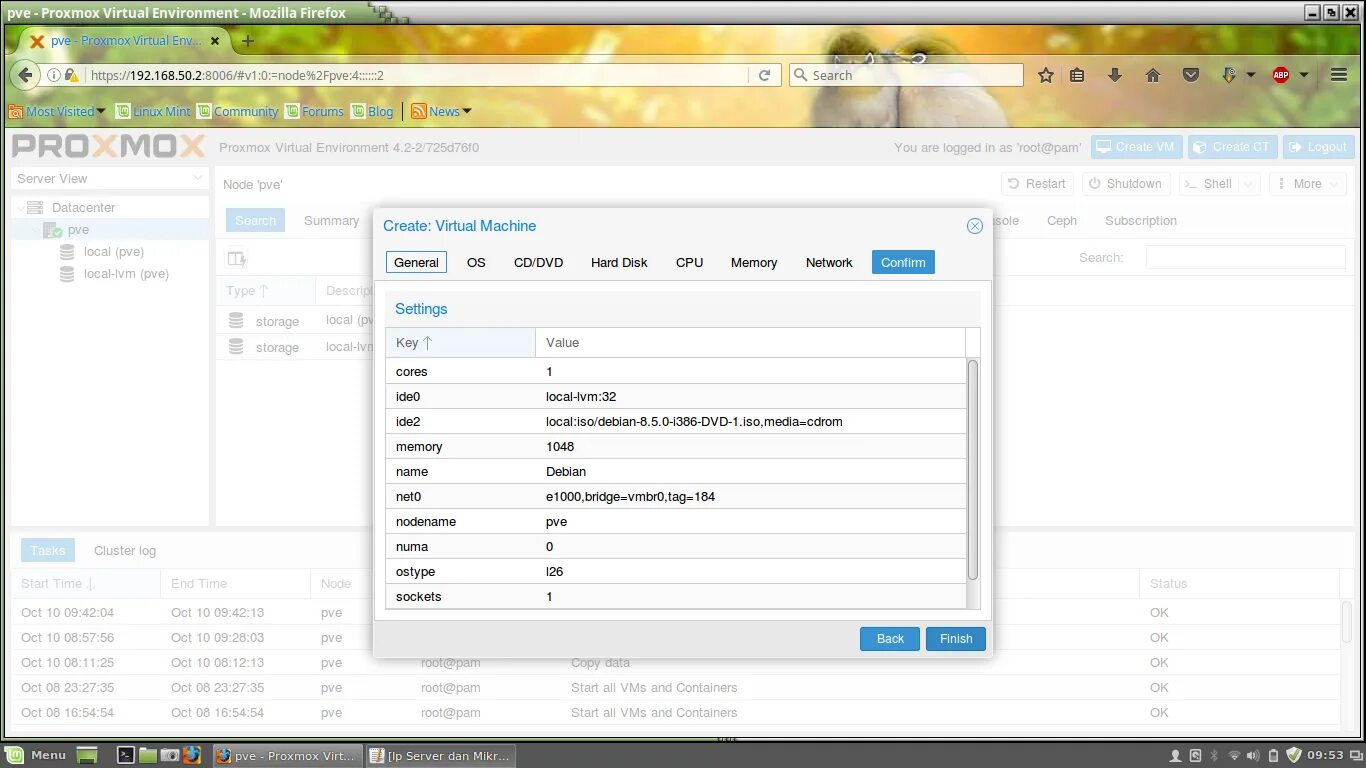This screenshot has width=1366, height=768.
Task: Select local-lvm (pve) storage in tree
Action: [126, 273]
